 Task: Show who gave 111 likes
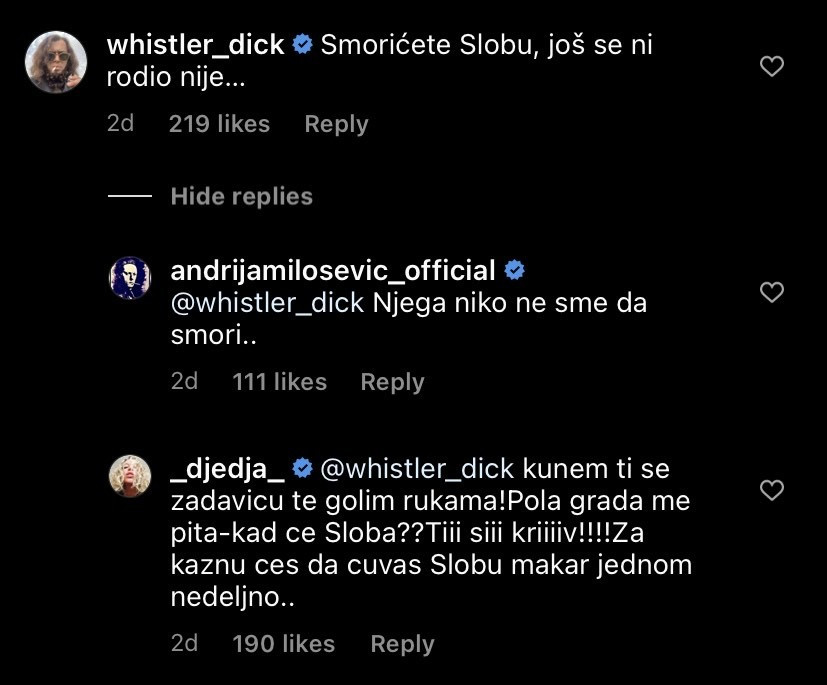279,382
